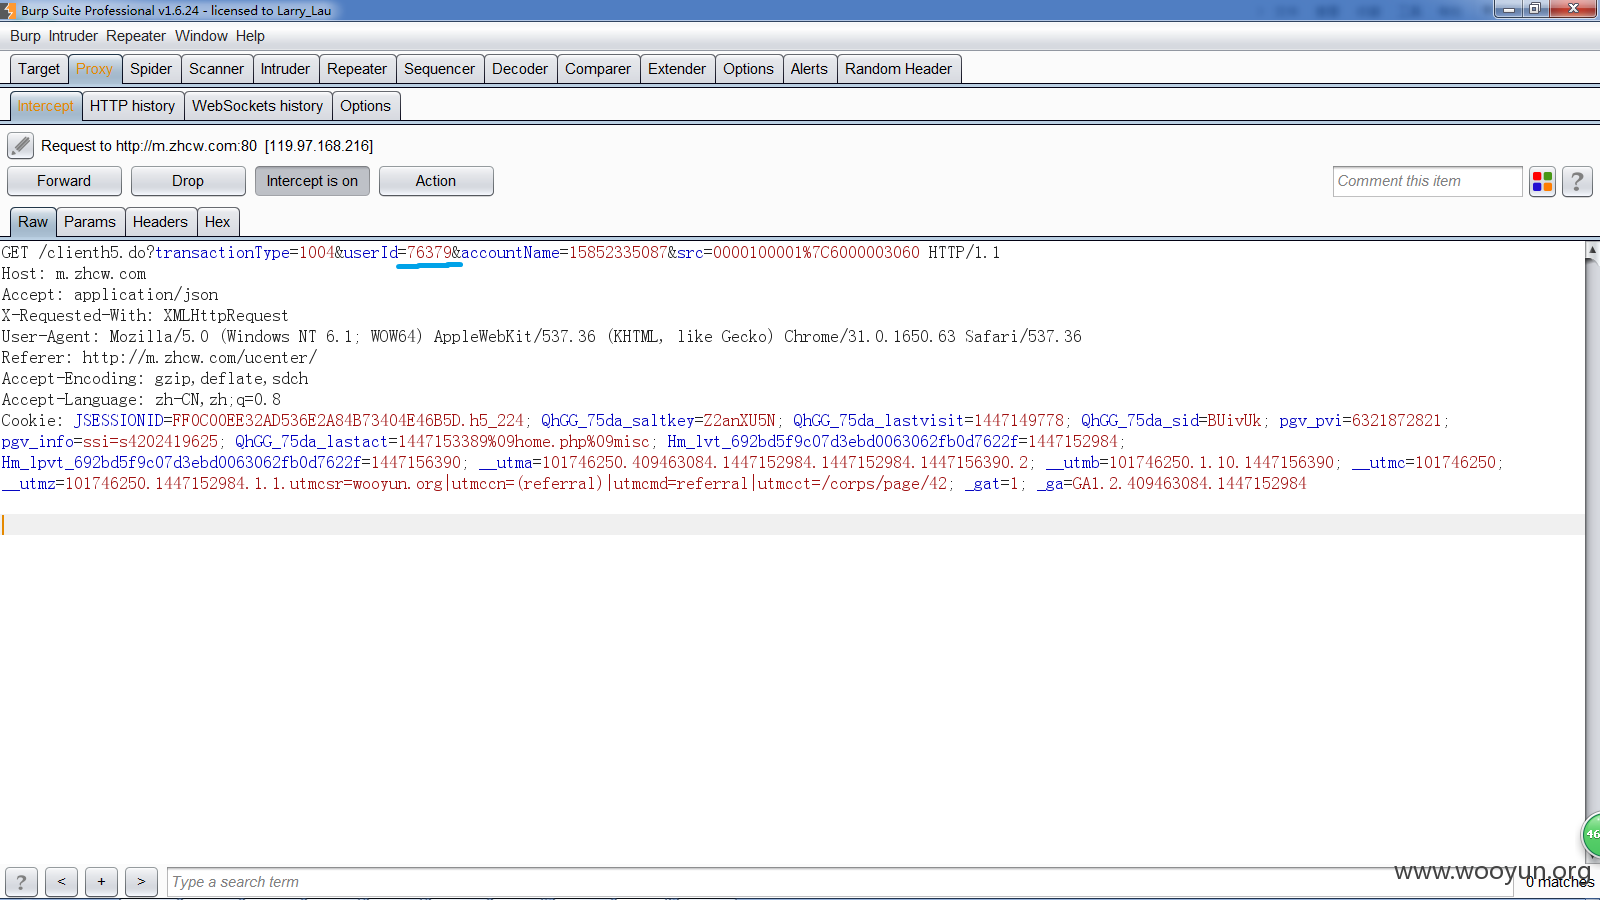Open the Random Header tab

point(898,69)
